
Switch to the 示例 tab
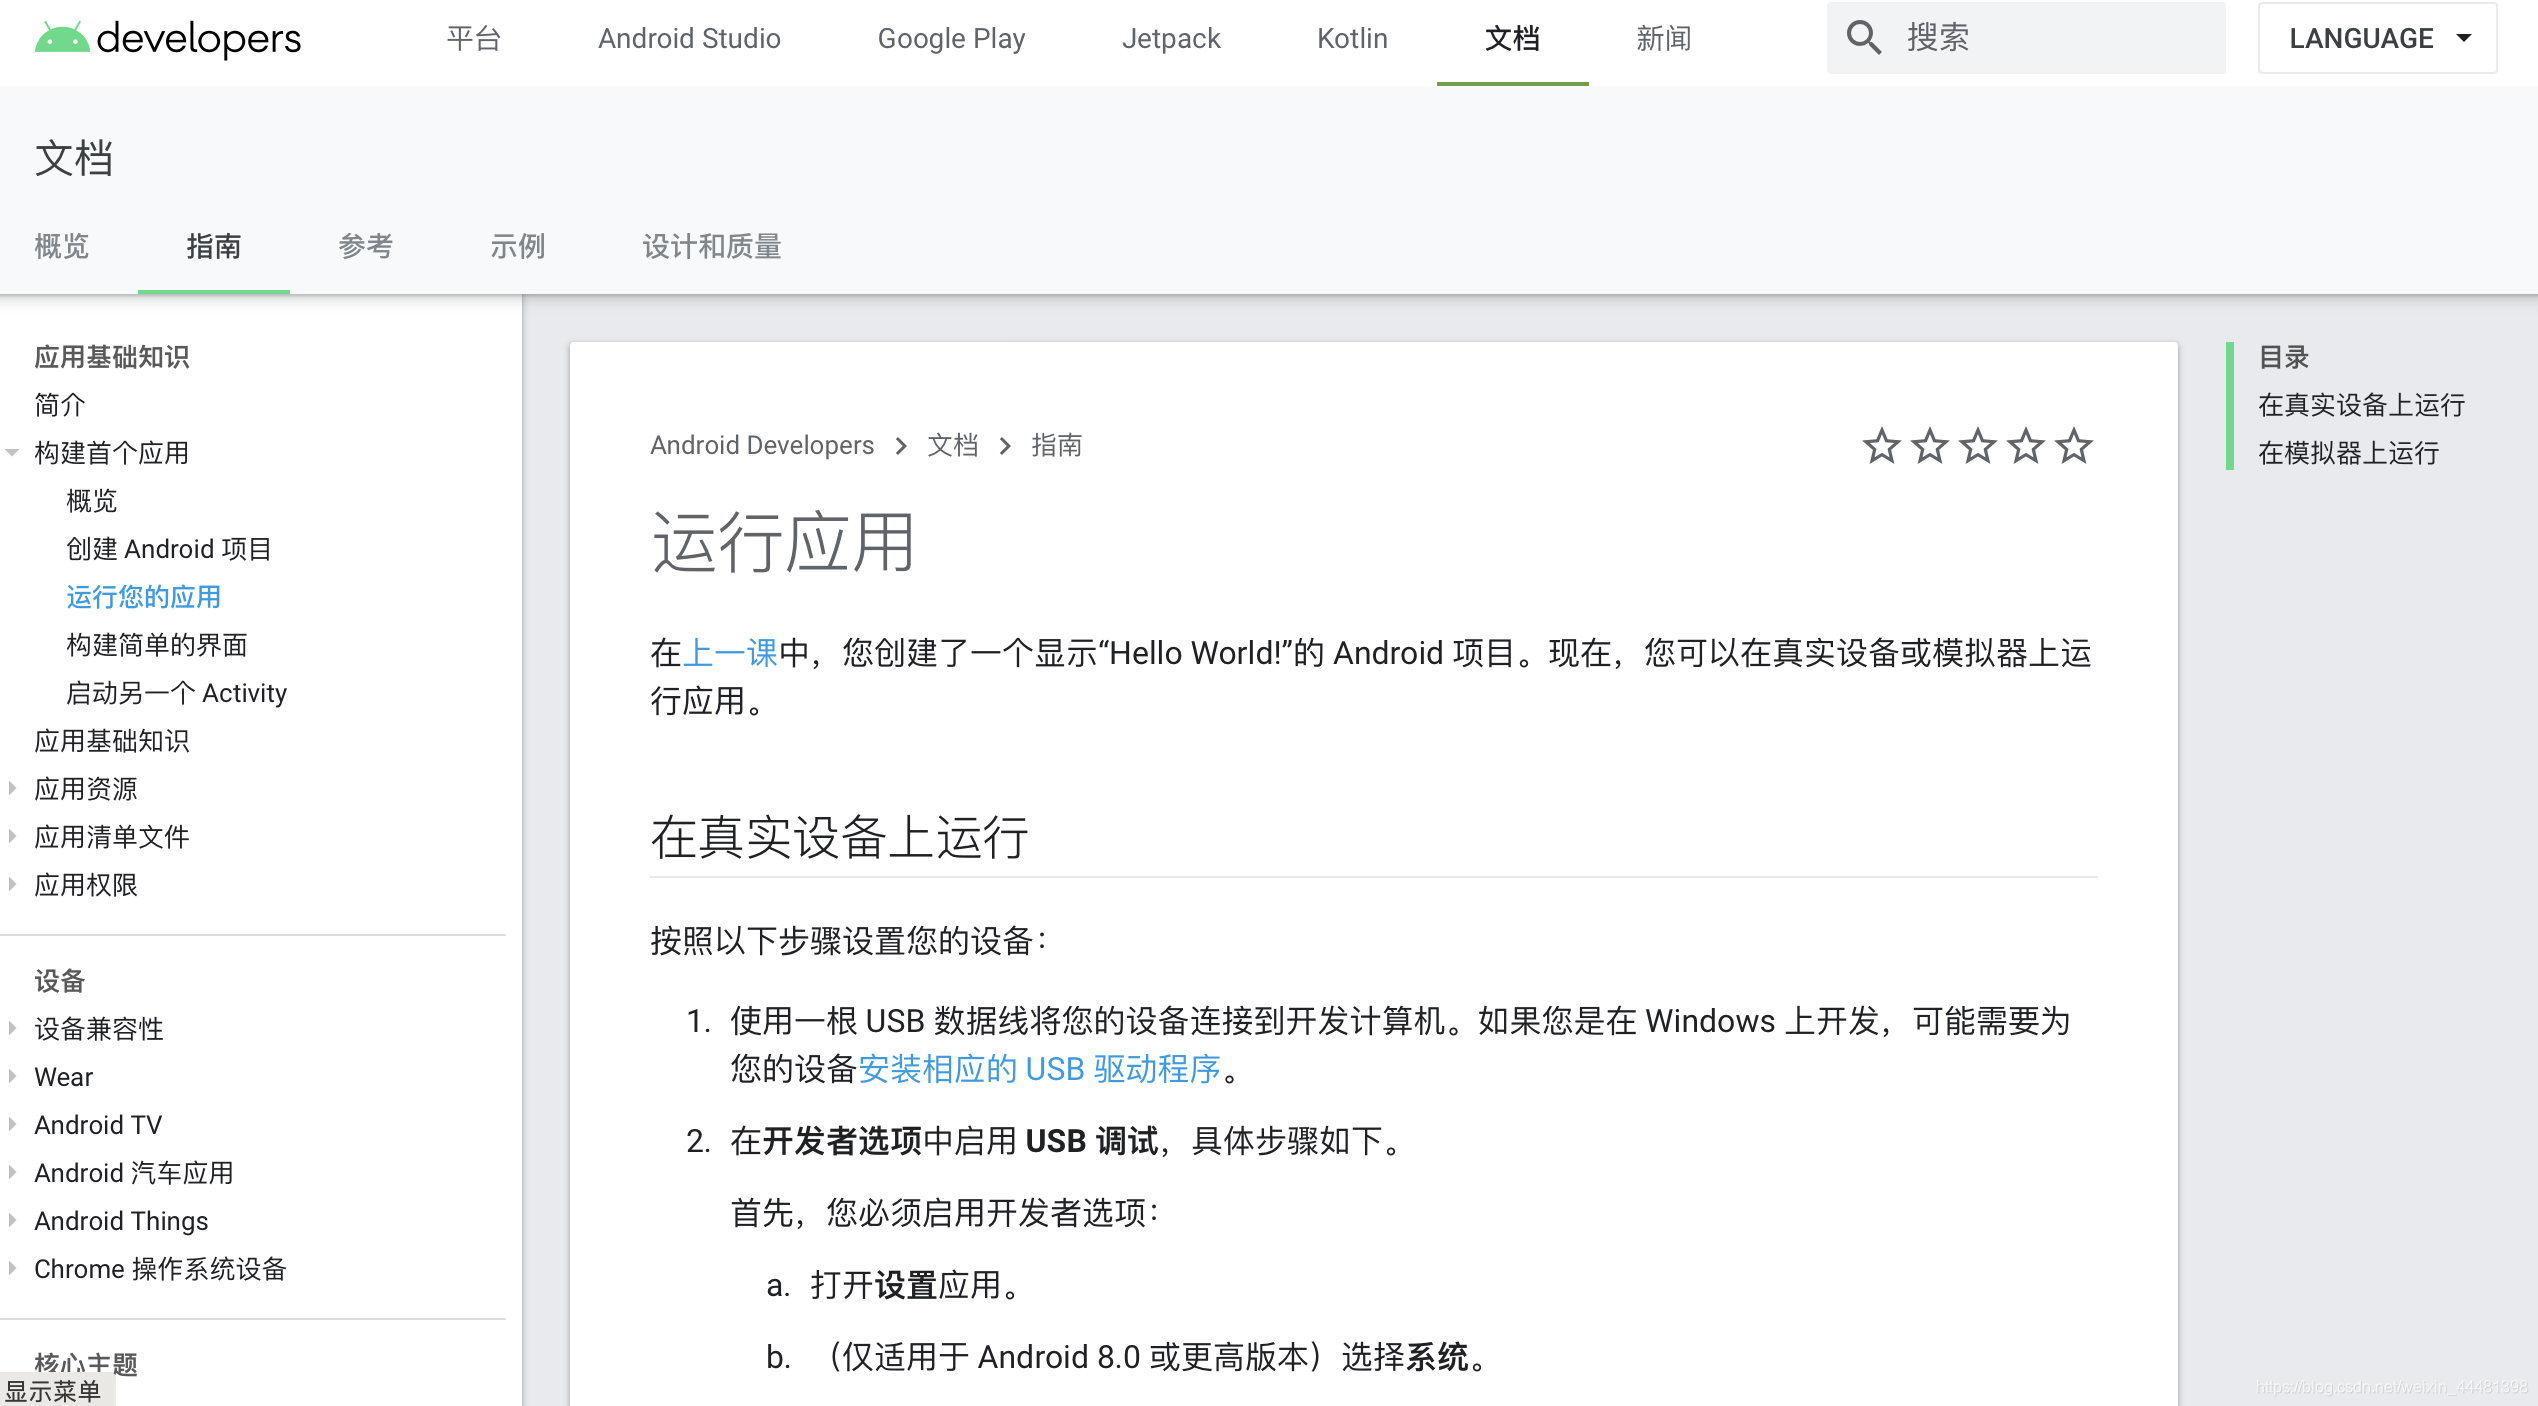pyautogui.click(x=518, y=246)
